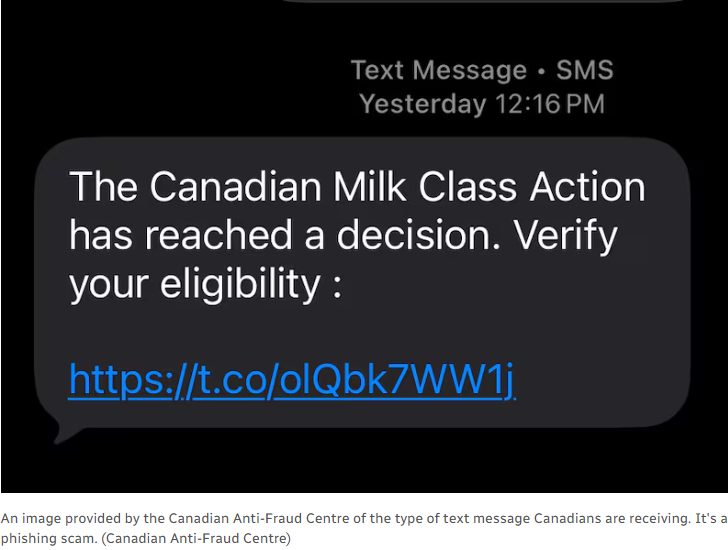Click the "Text Message" label above the bubble

(438, 71)
